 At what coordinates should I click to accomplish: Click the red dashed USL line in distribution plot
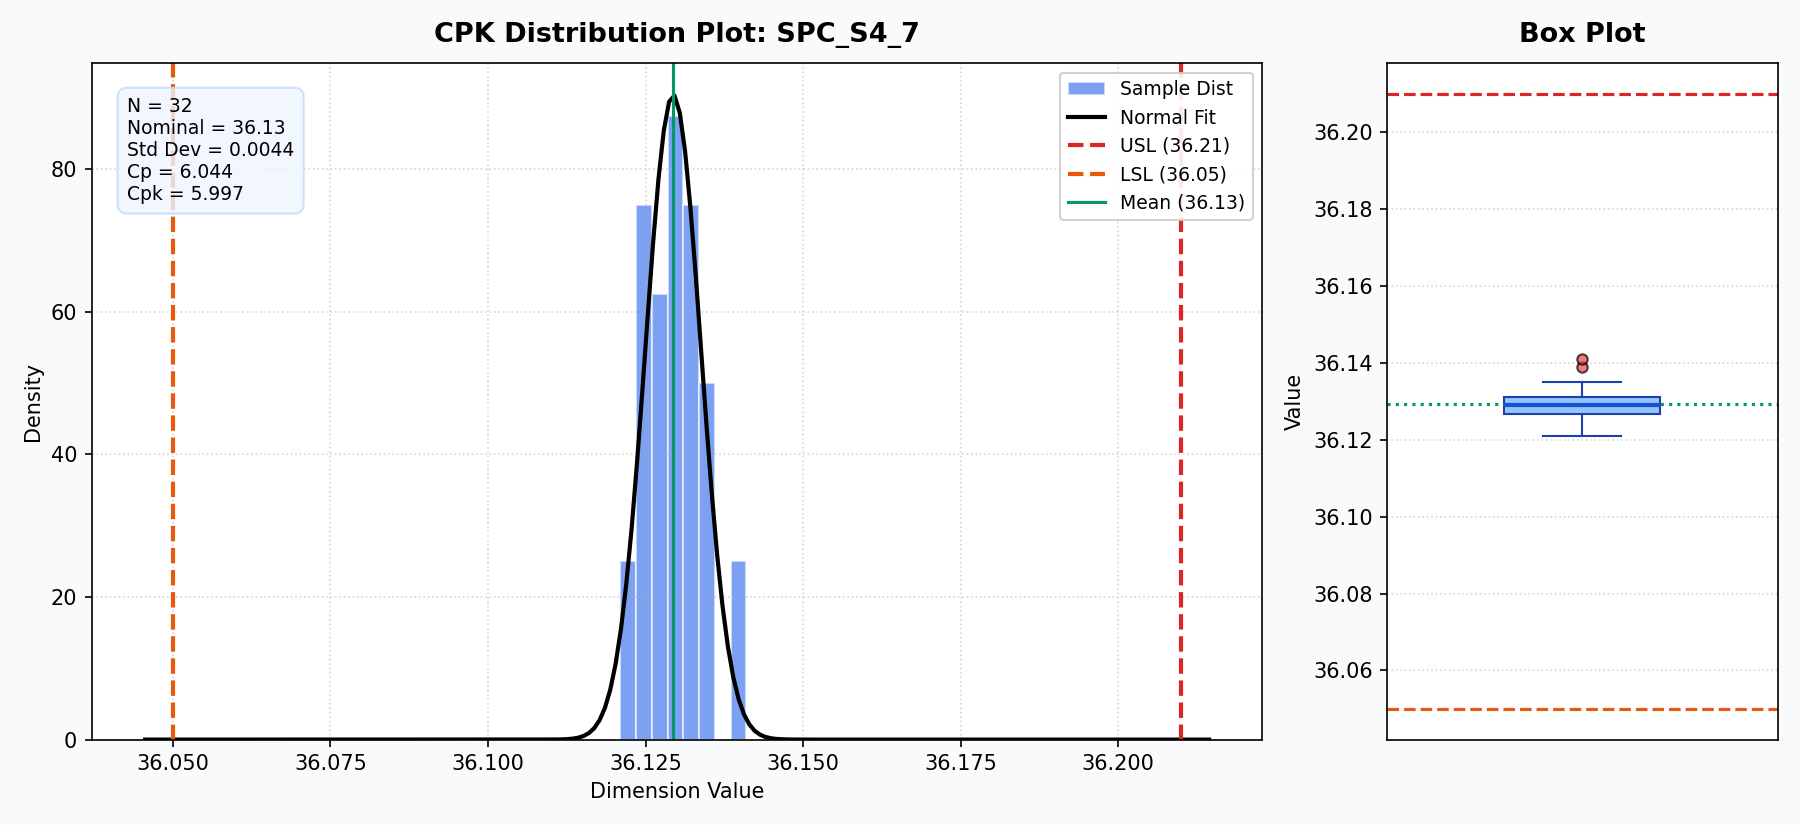coord(1181,401)
